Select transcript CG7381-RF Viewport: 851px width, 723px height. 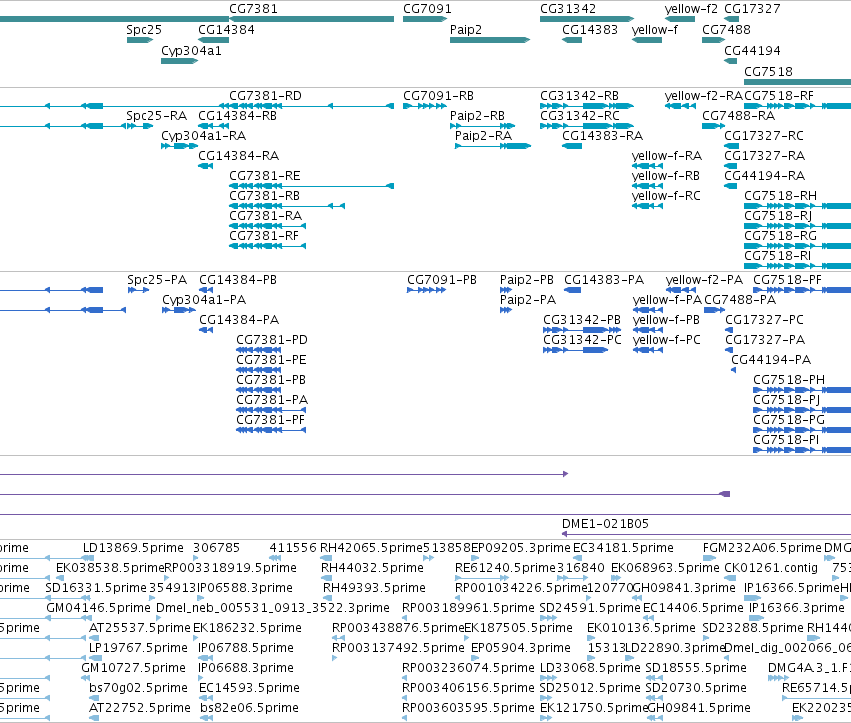pyautogui.click(x=268, y=246)
